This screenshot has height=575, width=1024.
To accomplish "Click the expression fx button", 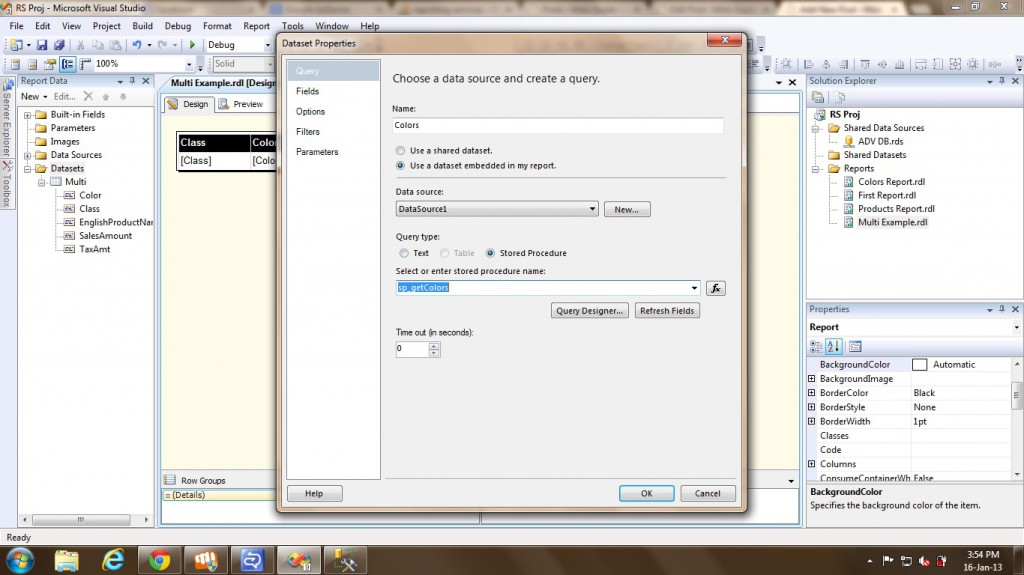I will [x=715, y=288].
